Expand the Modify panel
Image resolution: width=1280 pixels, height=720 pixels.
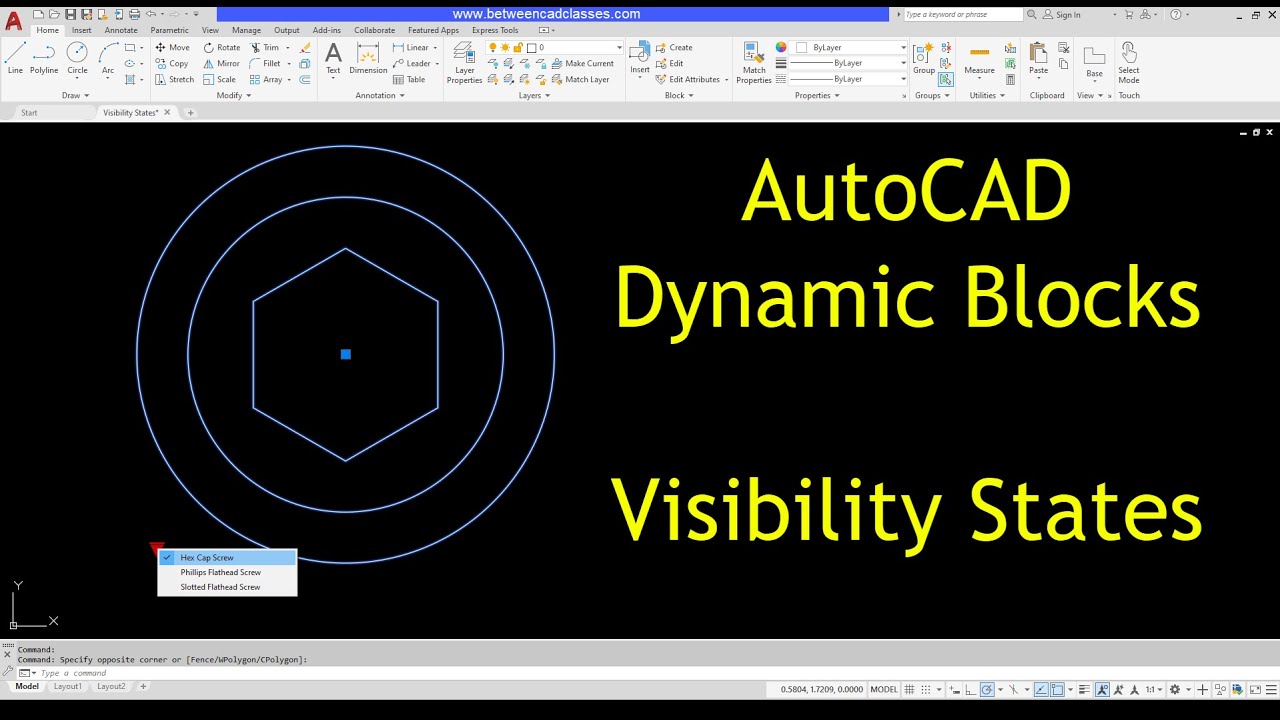(232, 95)
